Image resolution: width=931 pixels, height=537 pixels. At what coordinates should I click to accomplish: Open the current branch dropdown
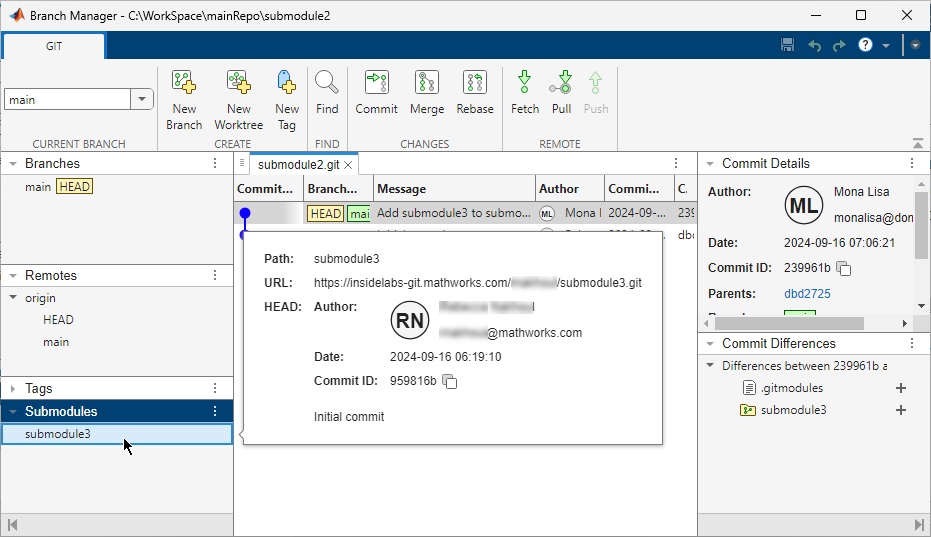click(141, 99)
